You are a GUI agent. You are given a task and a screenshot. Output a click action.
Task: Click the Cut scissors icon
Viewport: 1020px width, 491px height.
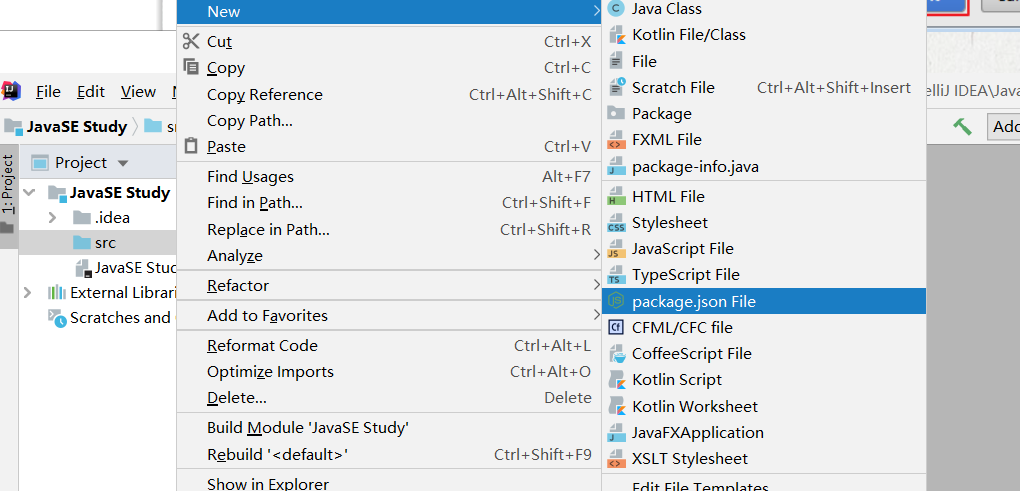click(191, 41)
